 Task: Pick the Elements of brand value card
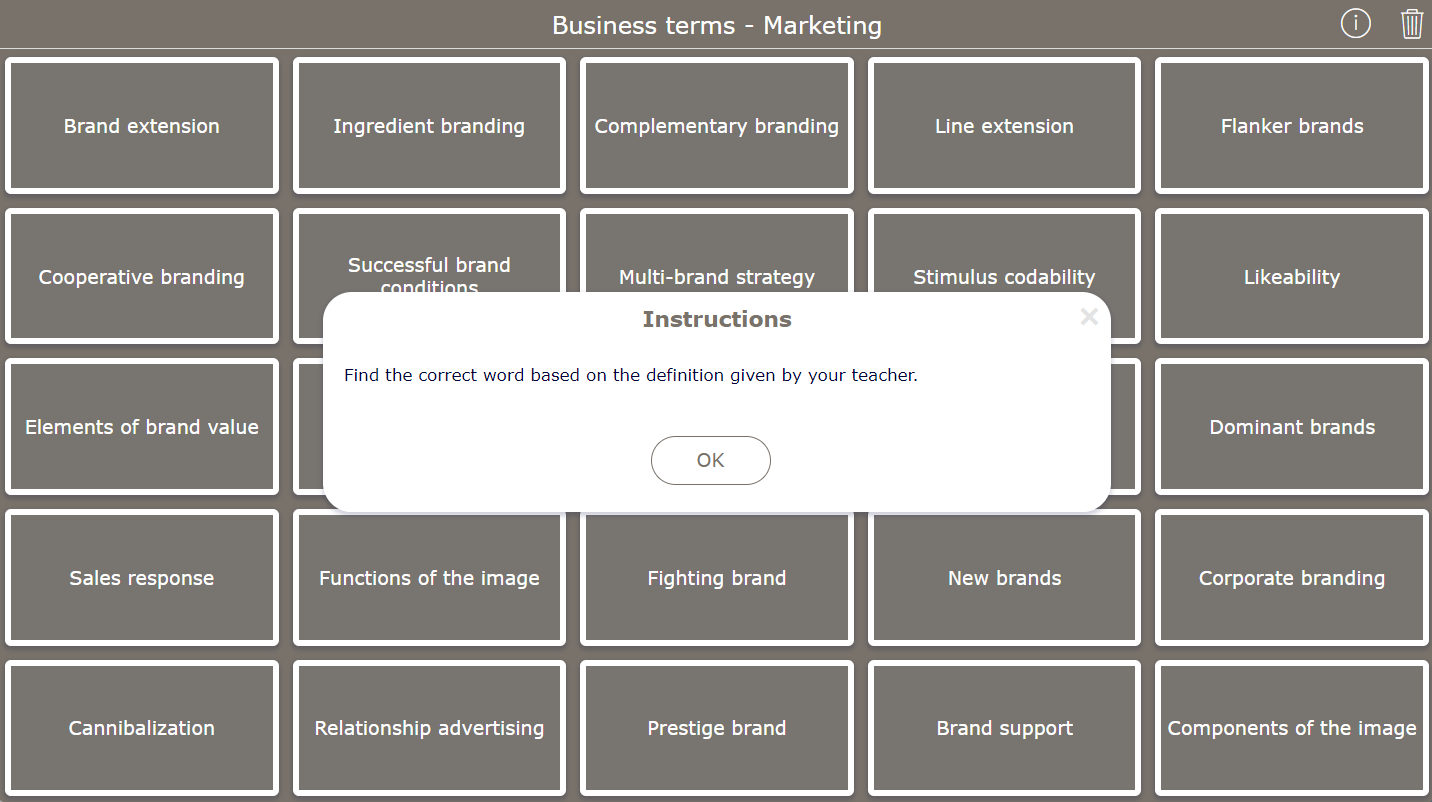pos(142,427)
